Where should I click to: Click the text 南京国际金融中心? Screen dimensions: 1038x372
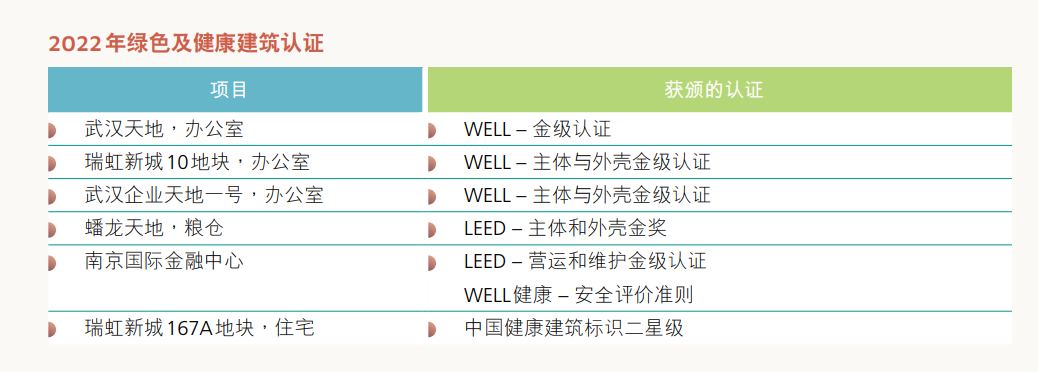tap(164, 261)
